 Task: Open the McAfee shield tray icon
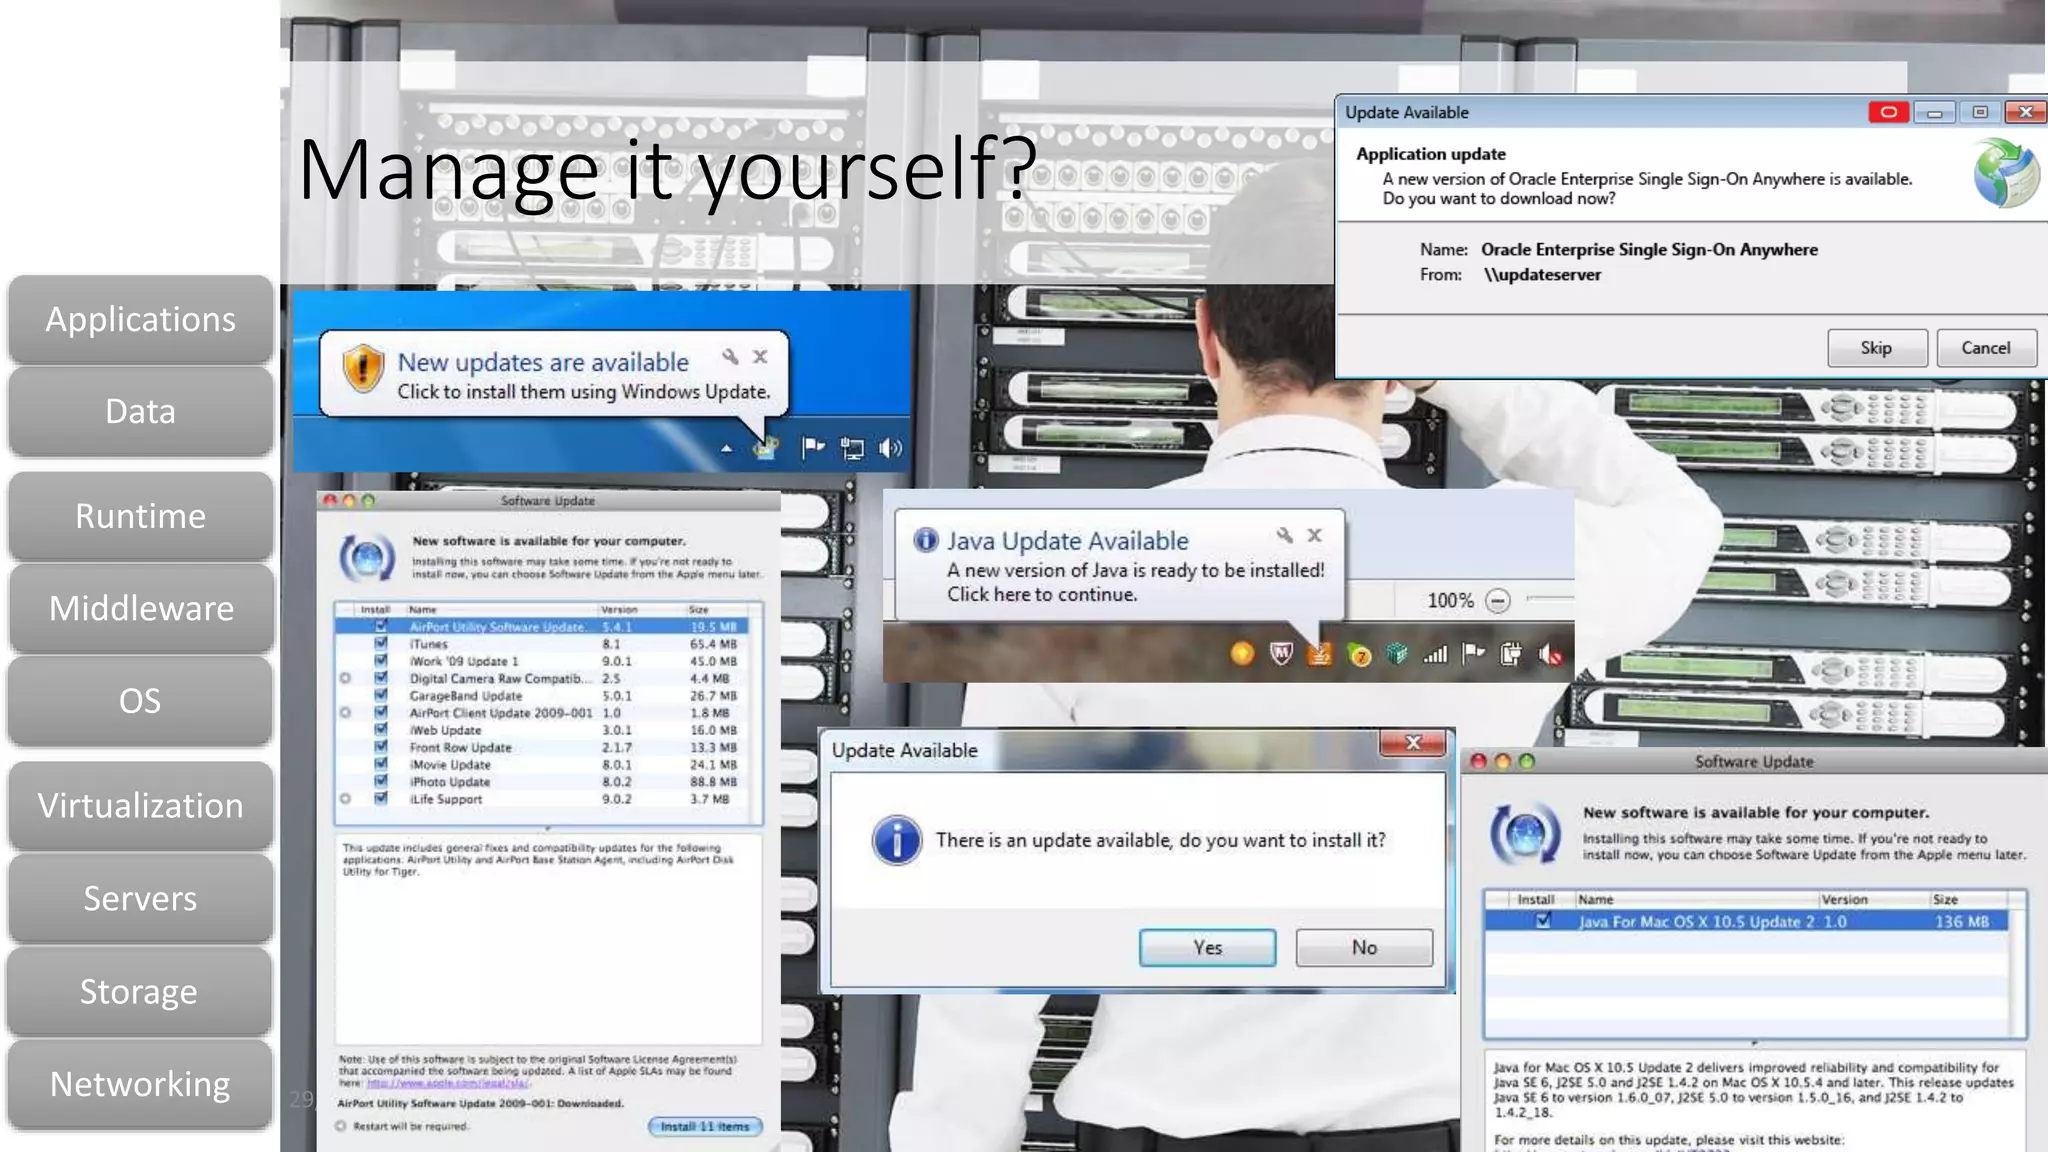(1281, 654)
